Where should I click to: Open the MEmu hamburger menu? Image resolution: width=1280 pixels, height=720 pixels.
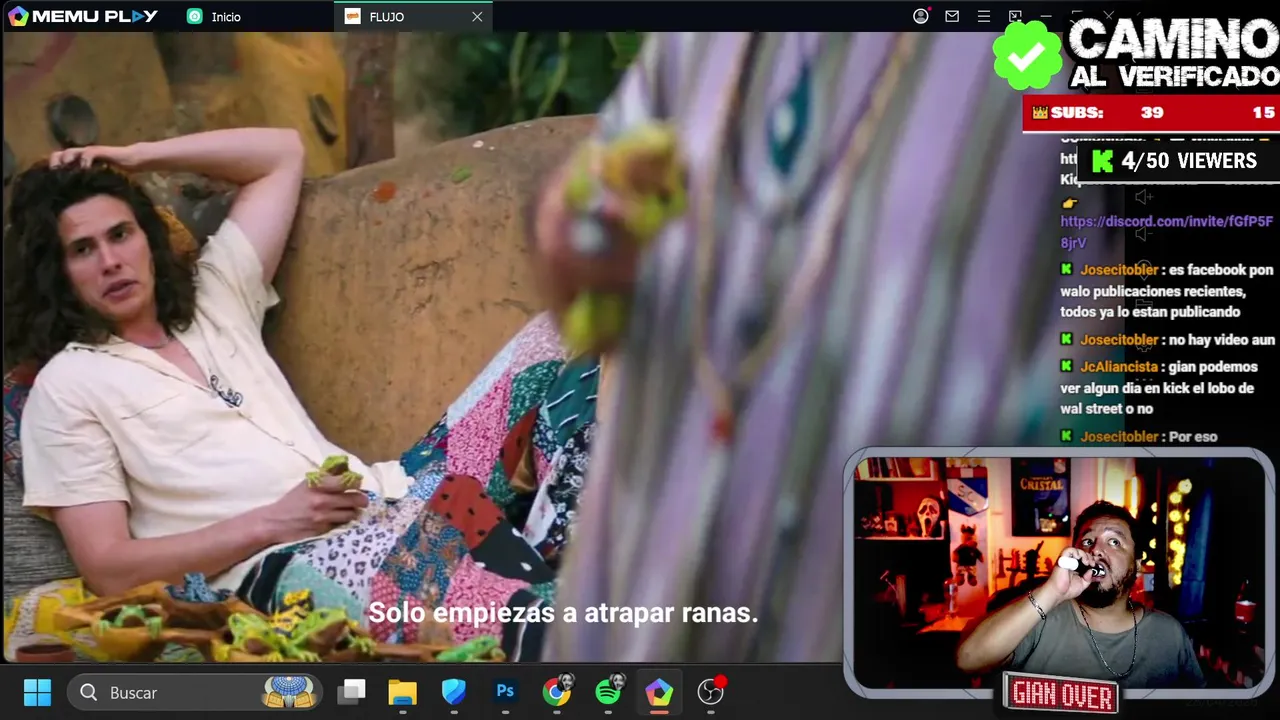click(x=984, y=16)
